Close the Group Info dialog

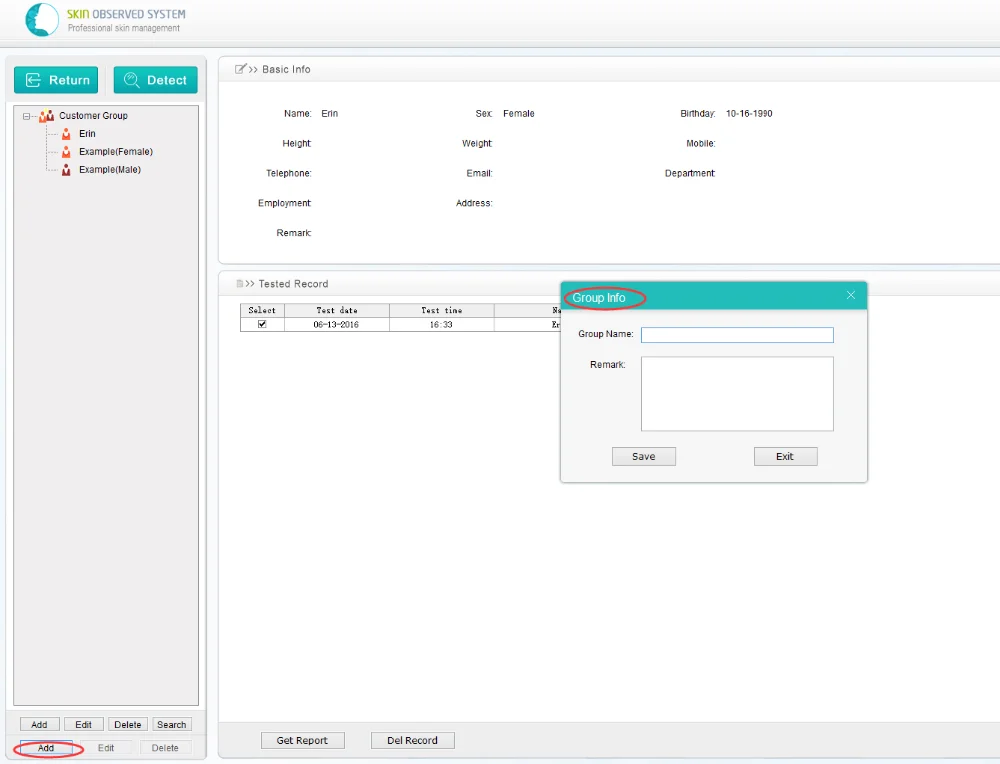coord(850,295)
